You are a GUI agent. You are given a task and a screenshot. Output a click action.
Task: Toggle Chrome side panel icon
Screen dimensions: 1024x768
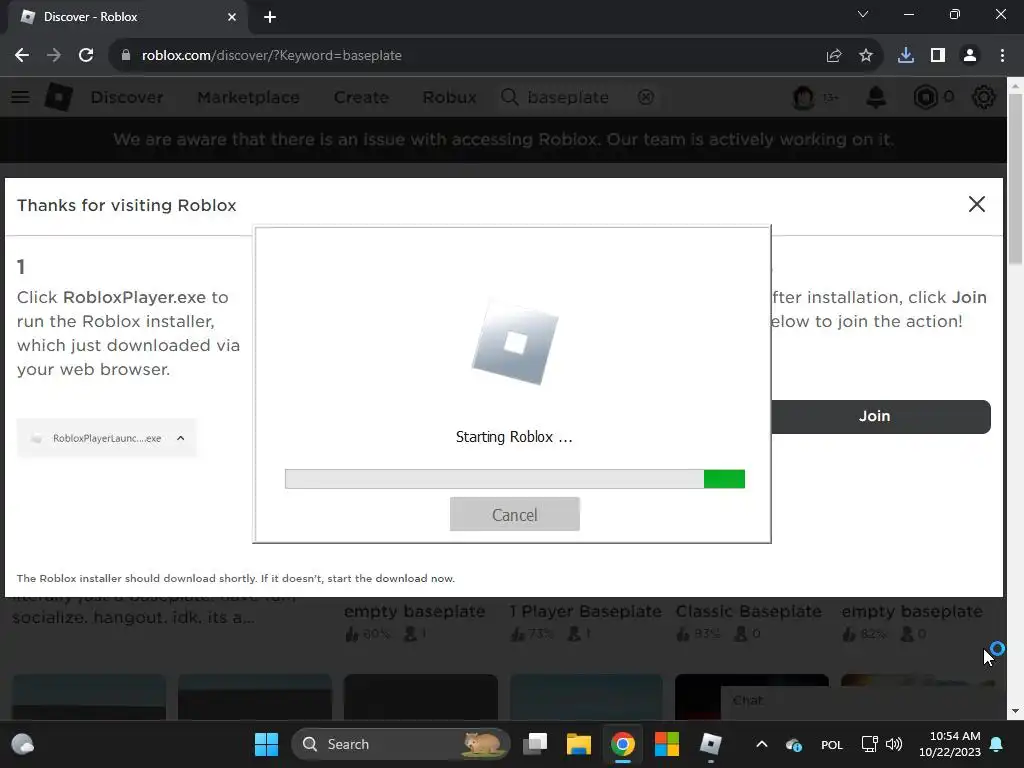pos(938,56)
